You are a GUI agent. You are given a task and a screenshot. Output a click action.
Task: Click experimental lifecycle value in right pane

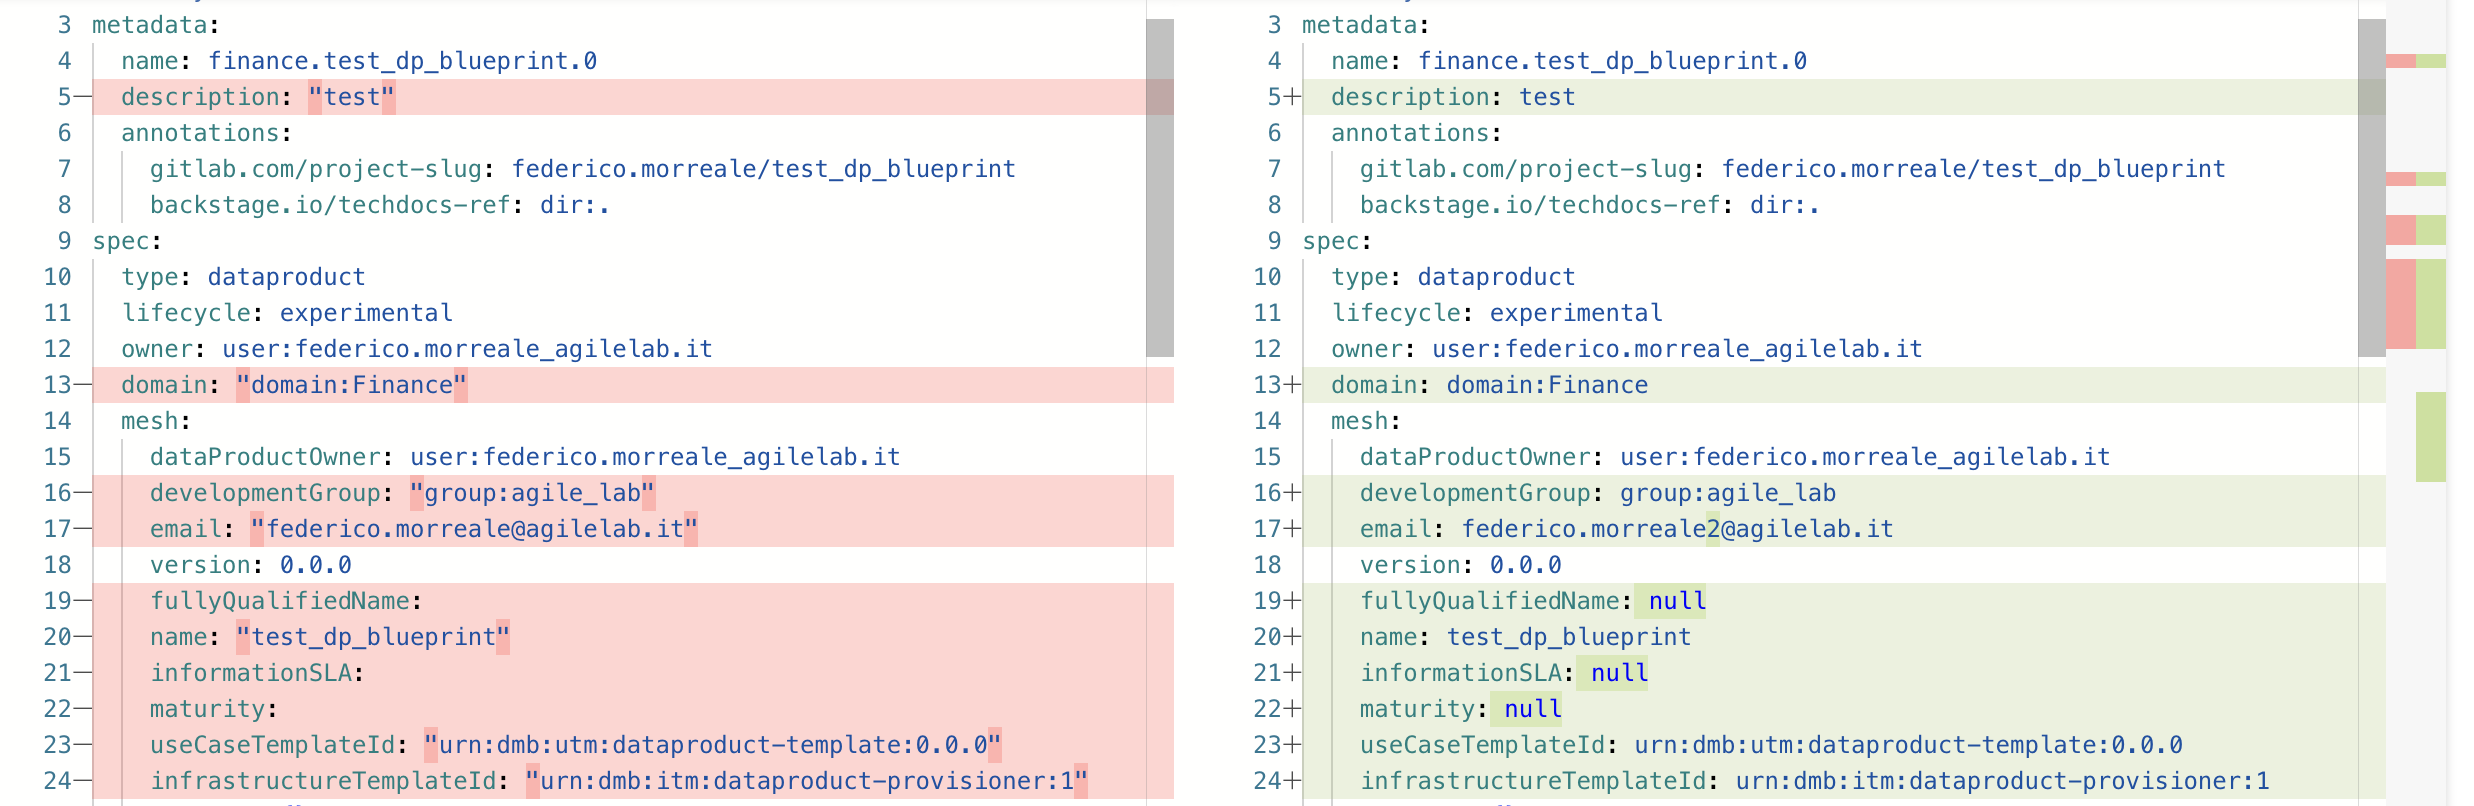1576,313
